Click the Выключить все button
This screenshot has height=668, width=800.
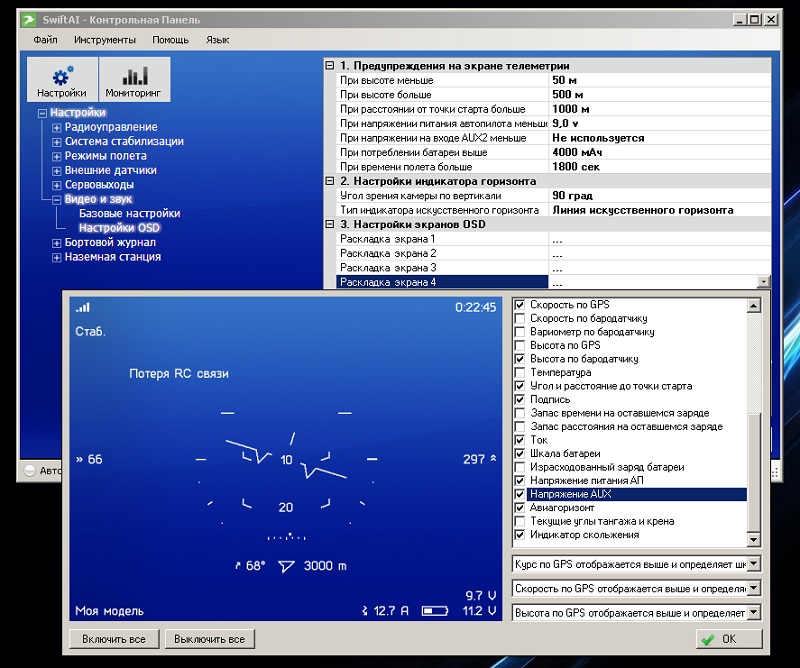[210, 639]
